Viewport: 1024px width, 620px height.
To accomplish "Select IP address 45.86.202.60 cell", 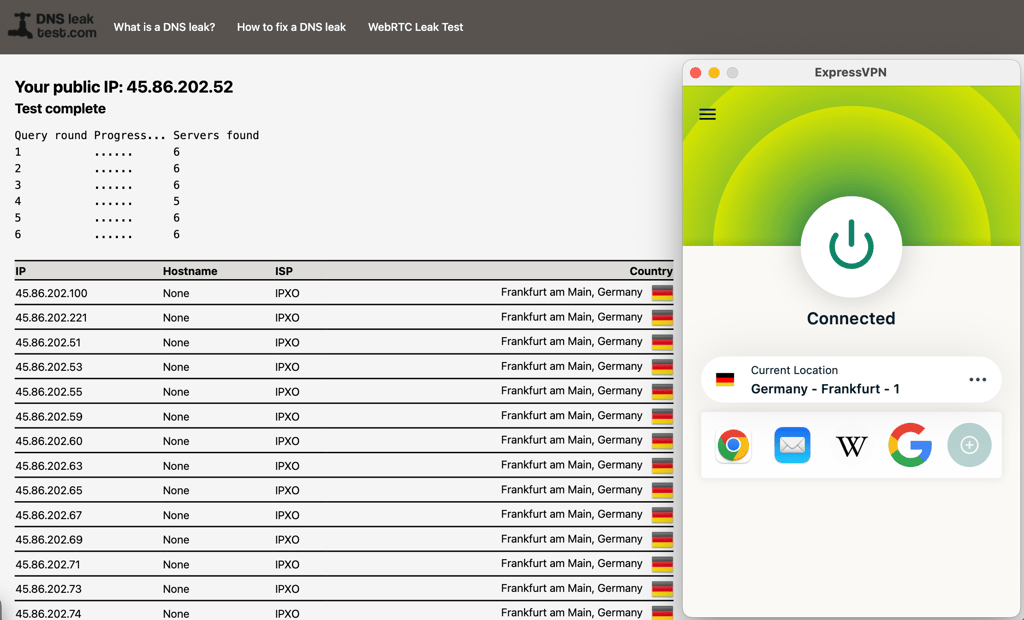I will point(49,441).
